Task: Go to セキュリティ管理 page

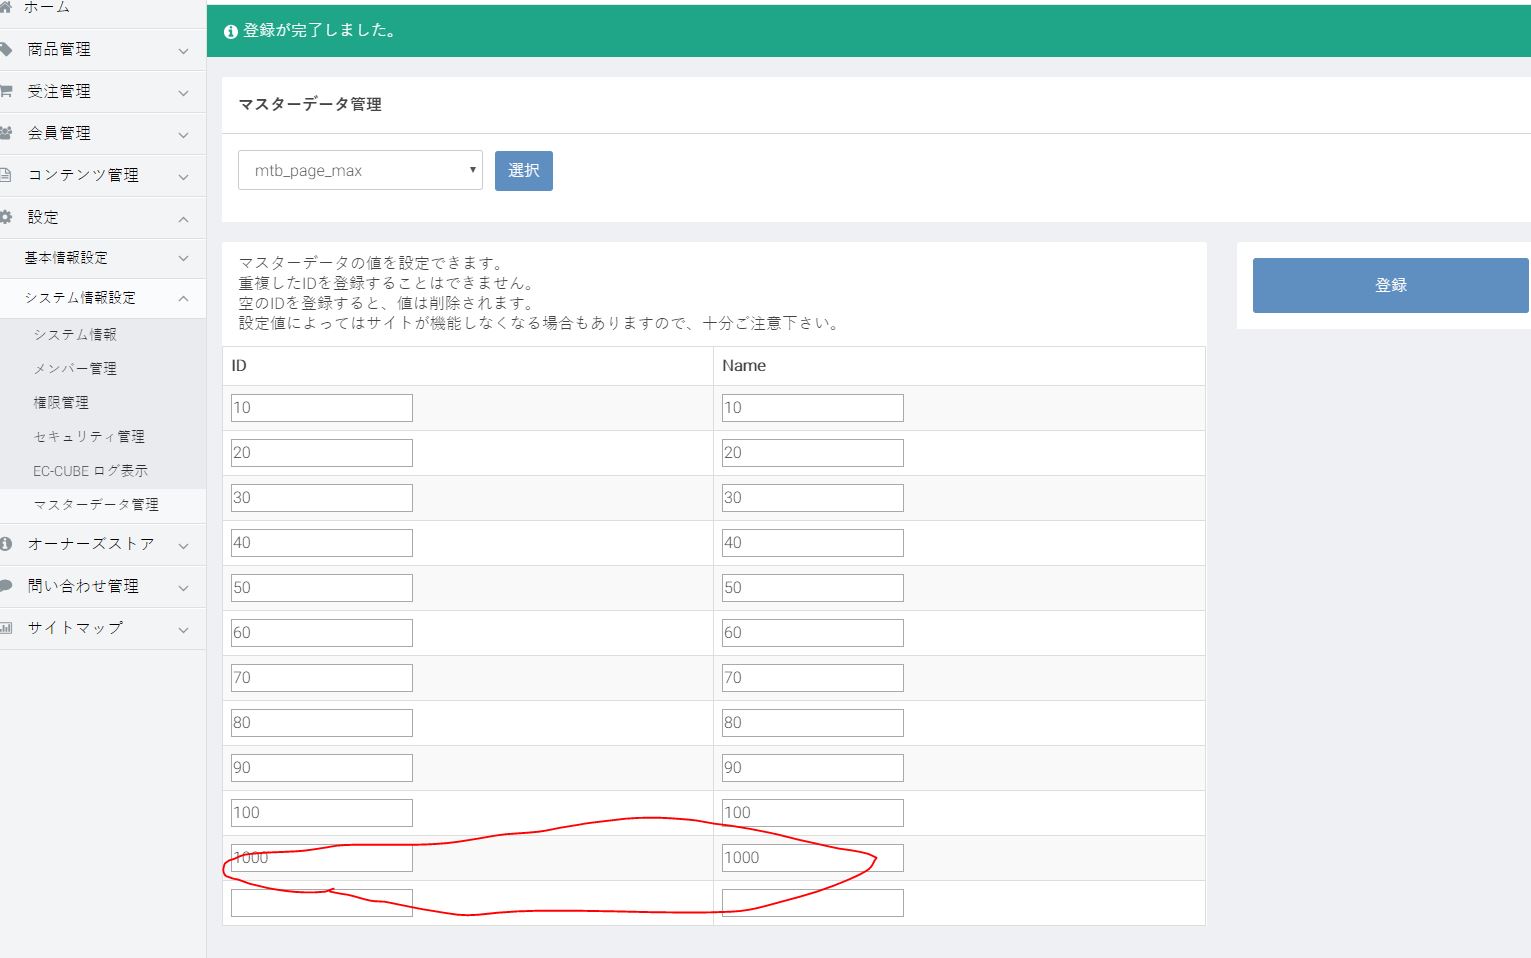Action: 89,437
